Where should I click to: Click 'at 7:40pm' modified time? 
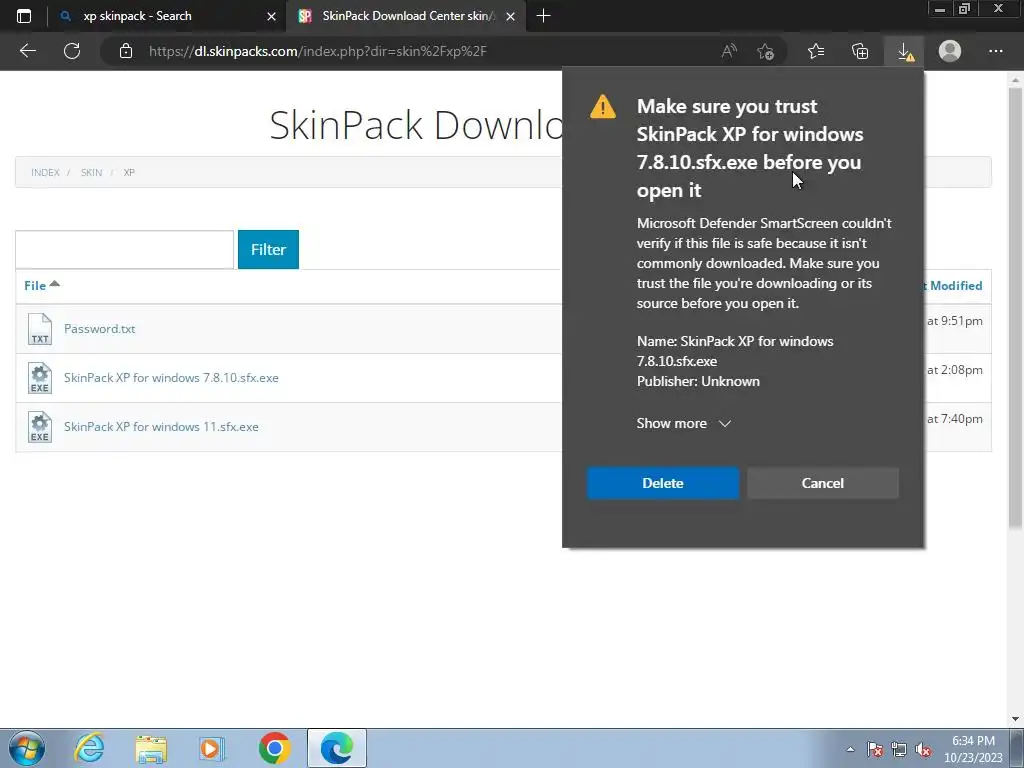pos(955,419)
